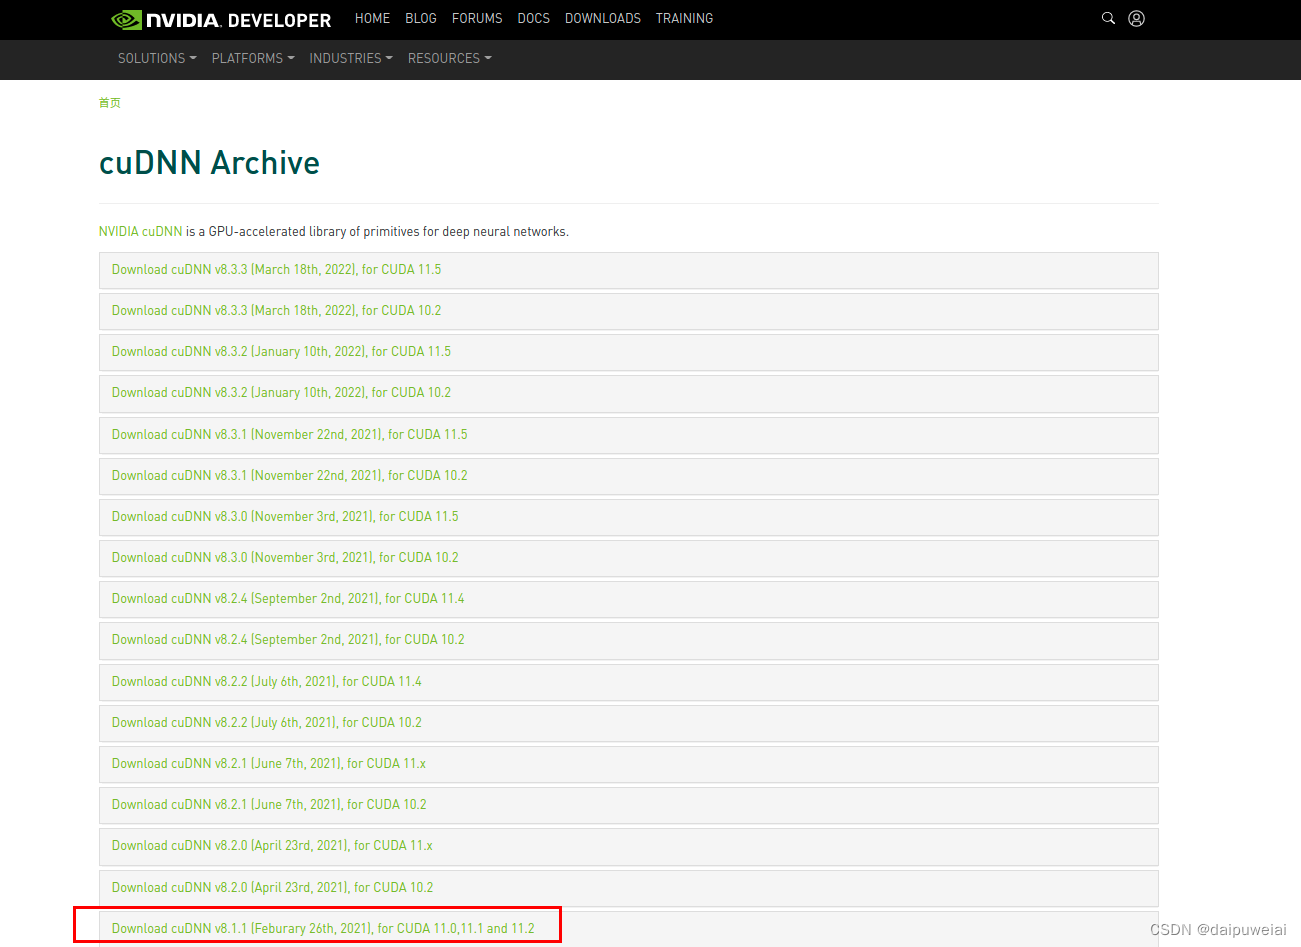Expand cuDNN v8.2.2 for CUDA 10.2
This screenshot has width=1301, height=947.
pos(629,723)
